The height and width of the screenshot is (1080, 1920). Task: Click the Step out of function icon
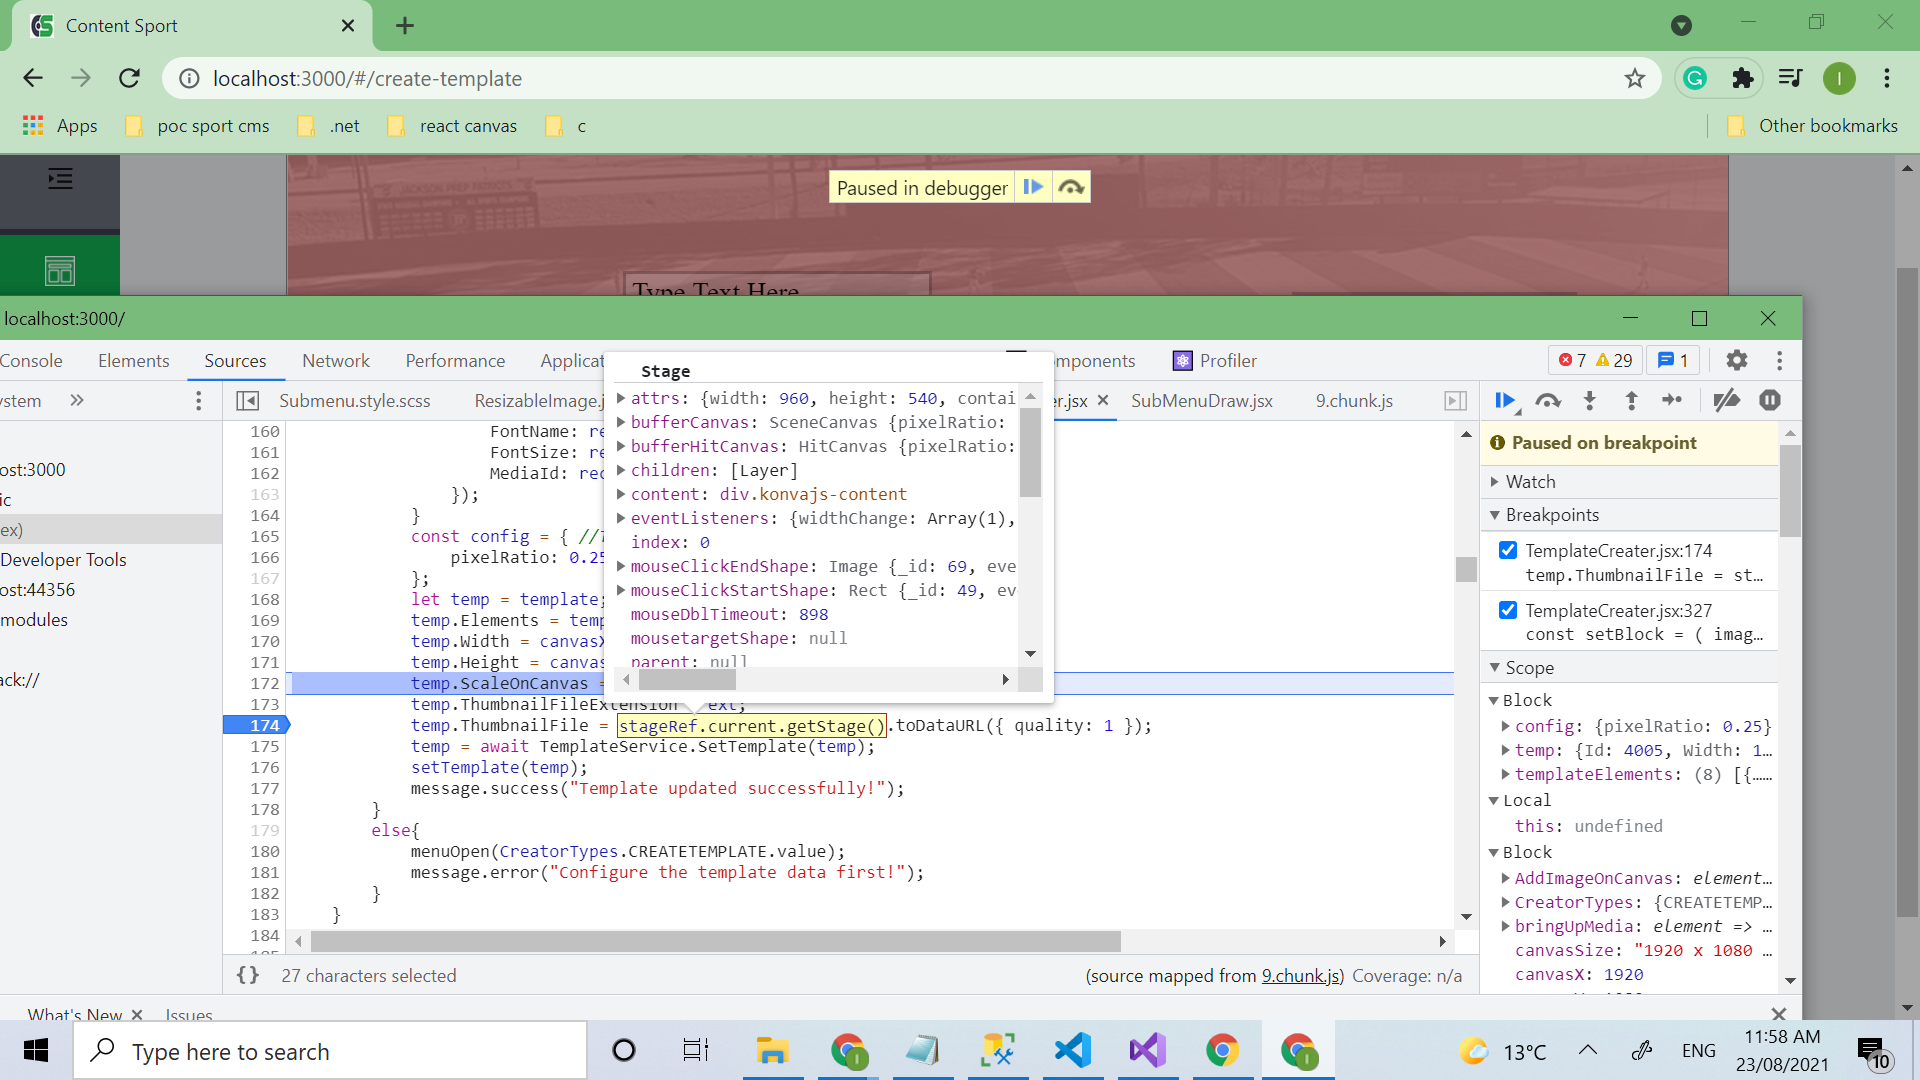click(x=1631, y=400)
